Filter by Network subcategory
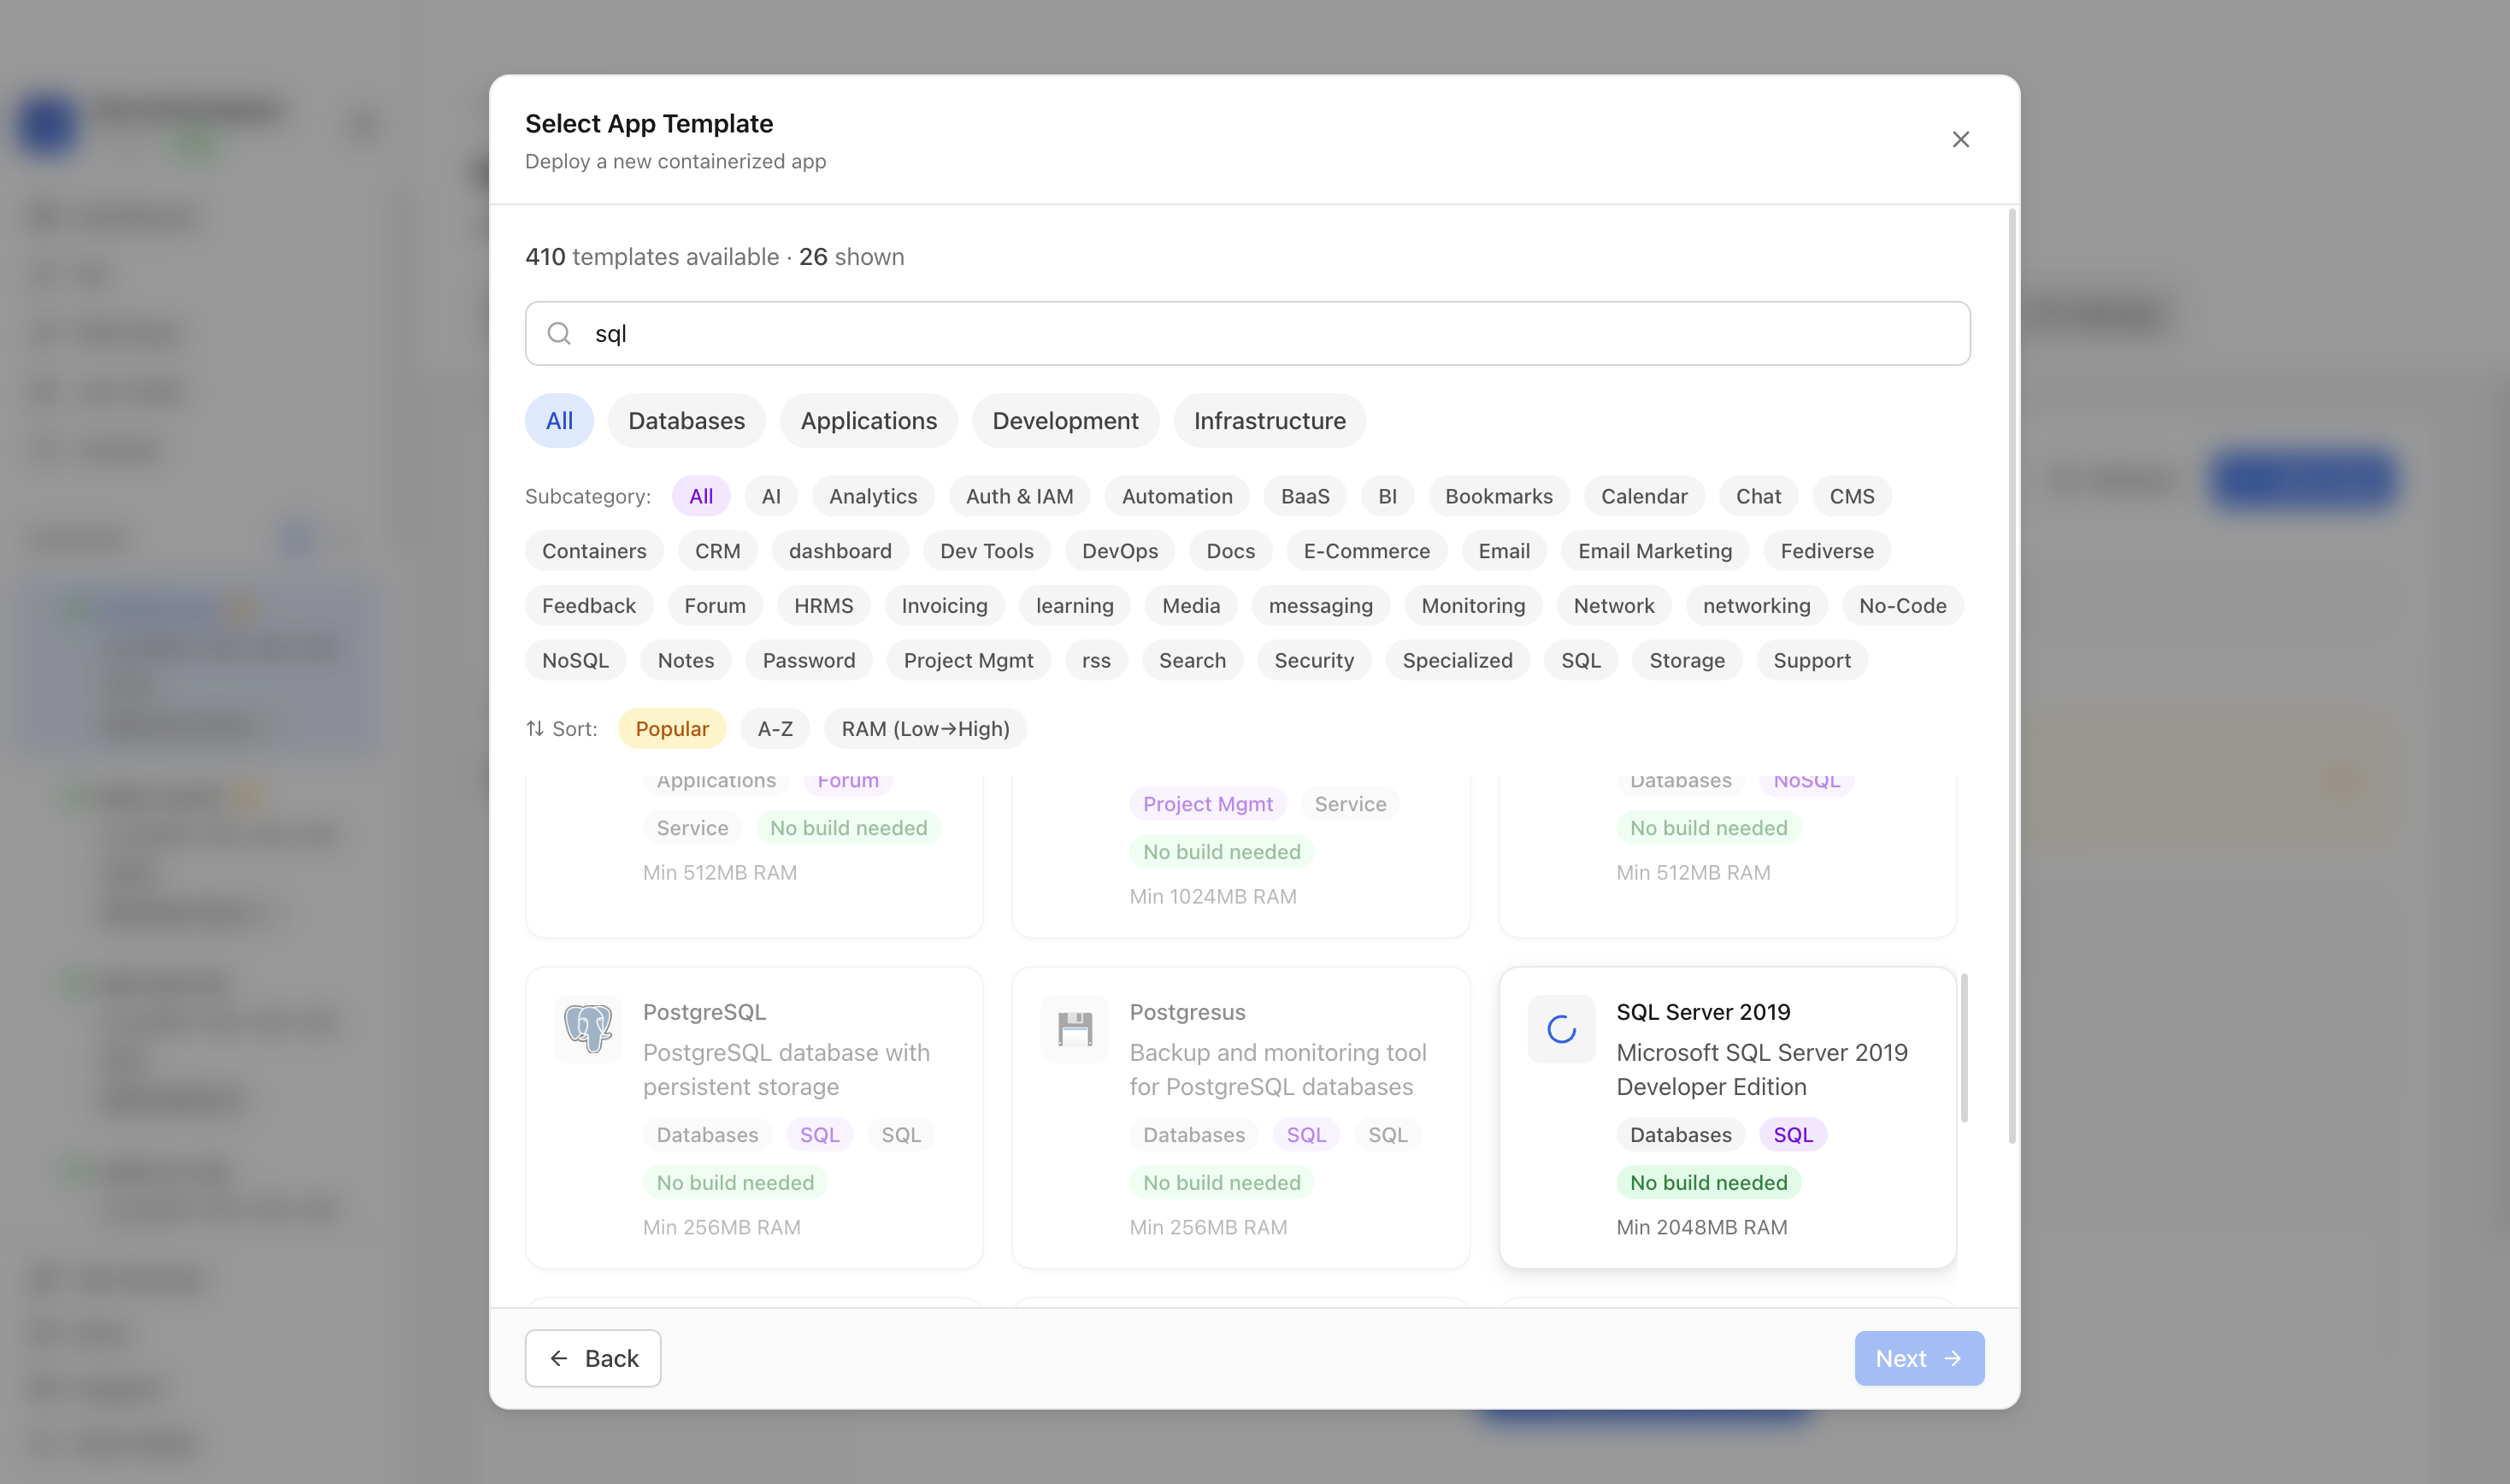 click(x=1613, y=605)
